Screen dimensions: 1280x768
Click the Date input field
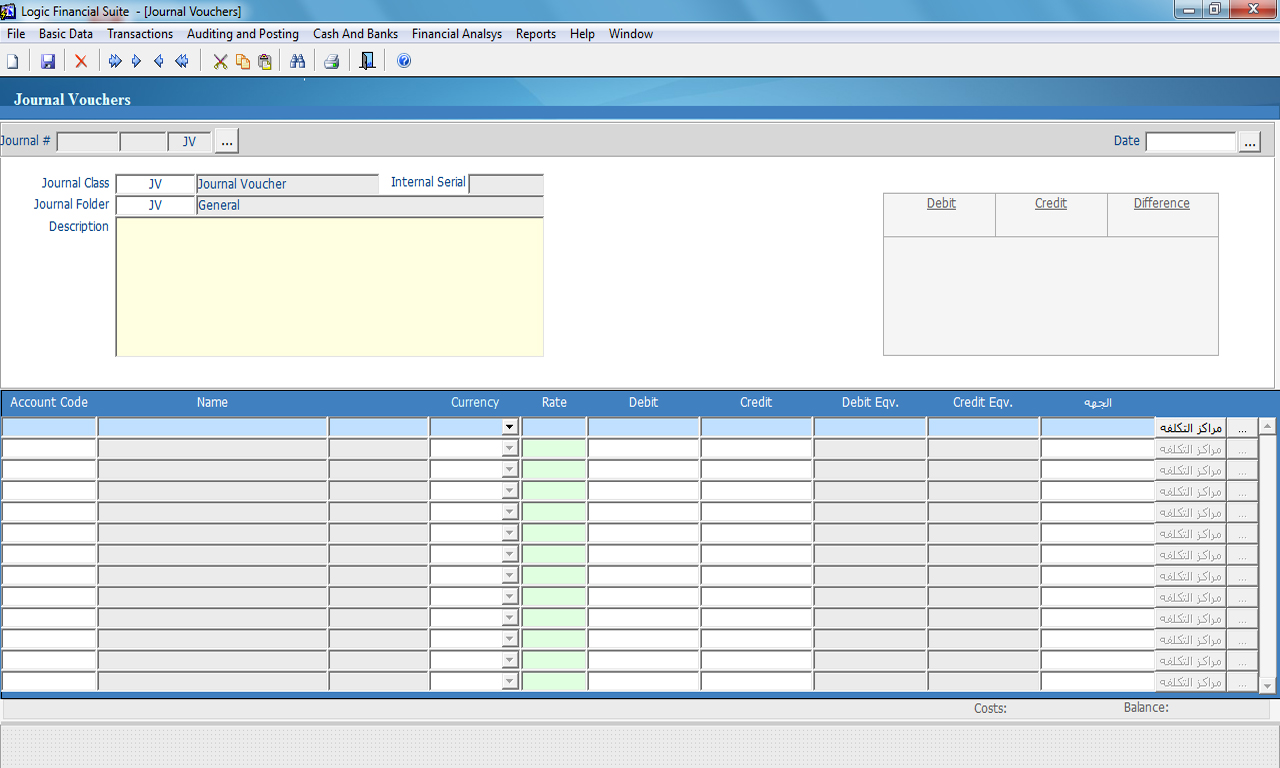[1190, 142]
